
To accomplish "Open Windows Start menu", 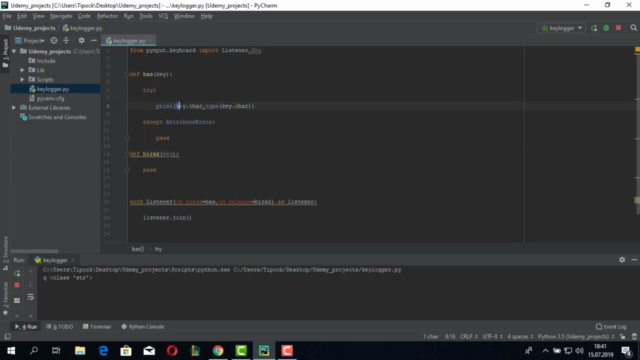I will tap(11, 351).
